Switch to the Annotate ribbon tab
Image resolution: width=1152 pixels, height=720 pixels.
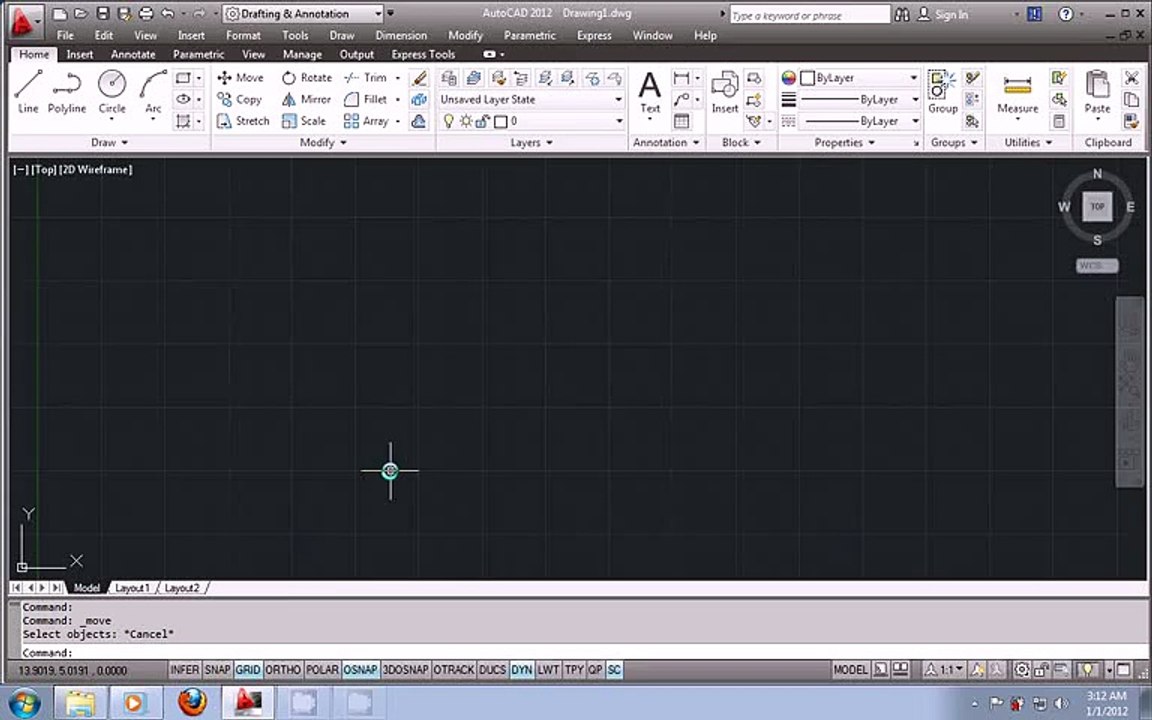coord(133,54)
